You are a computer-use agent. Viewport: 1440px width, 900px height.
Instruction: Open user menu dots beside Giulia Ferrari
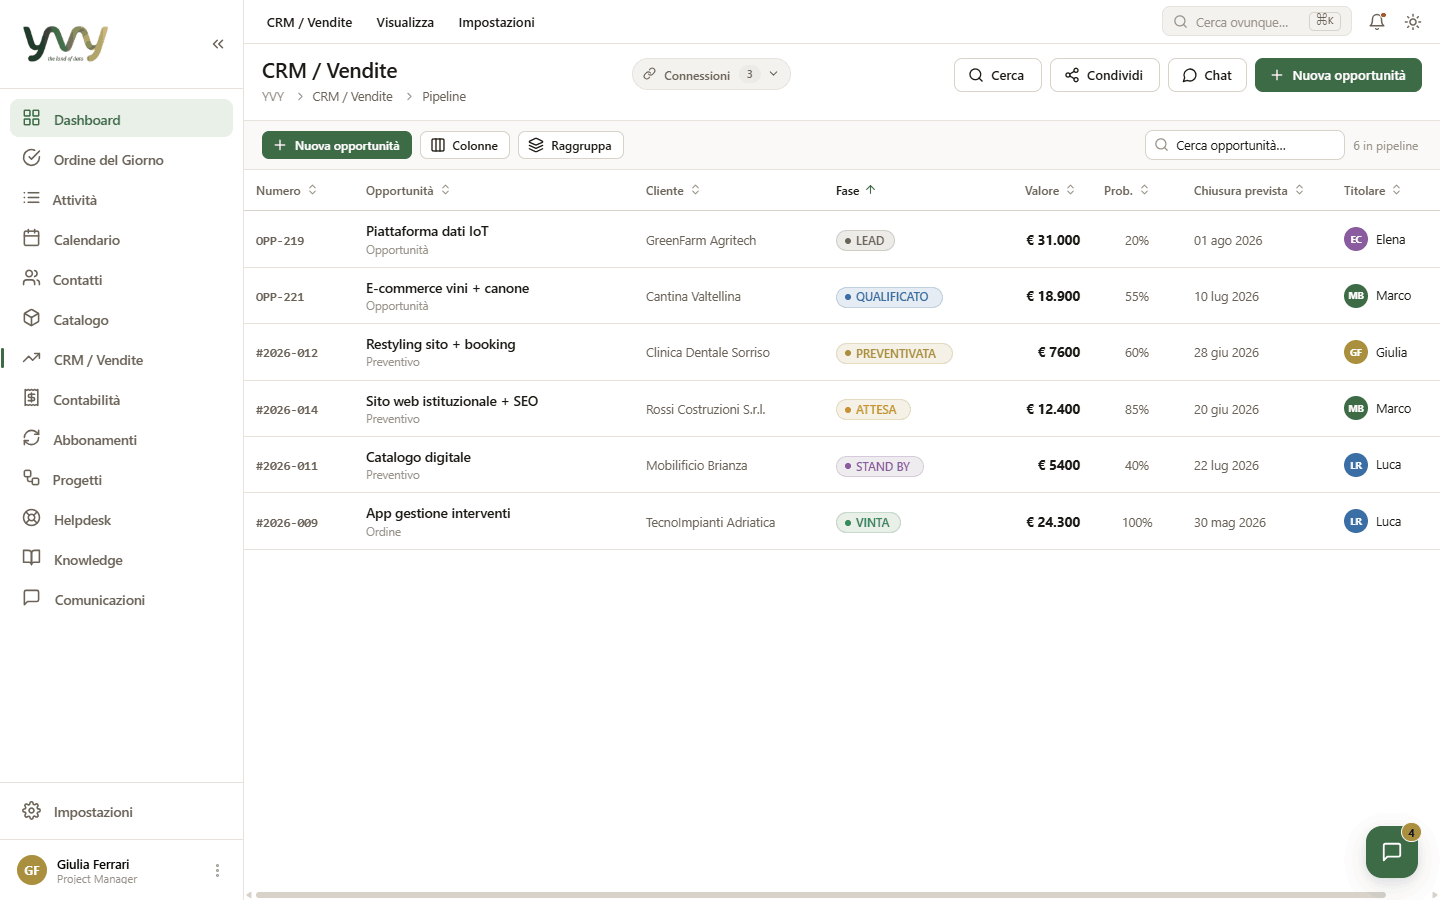217,870
